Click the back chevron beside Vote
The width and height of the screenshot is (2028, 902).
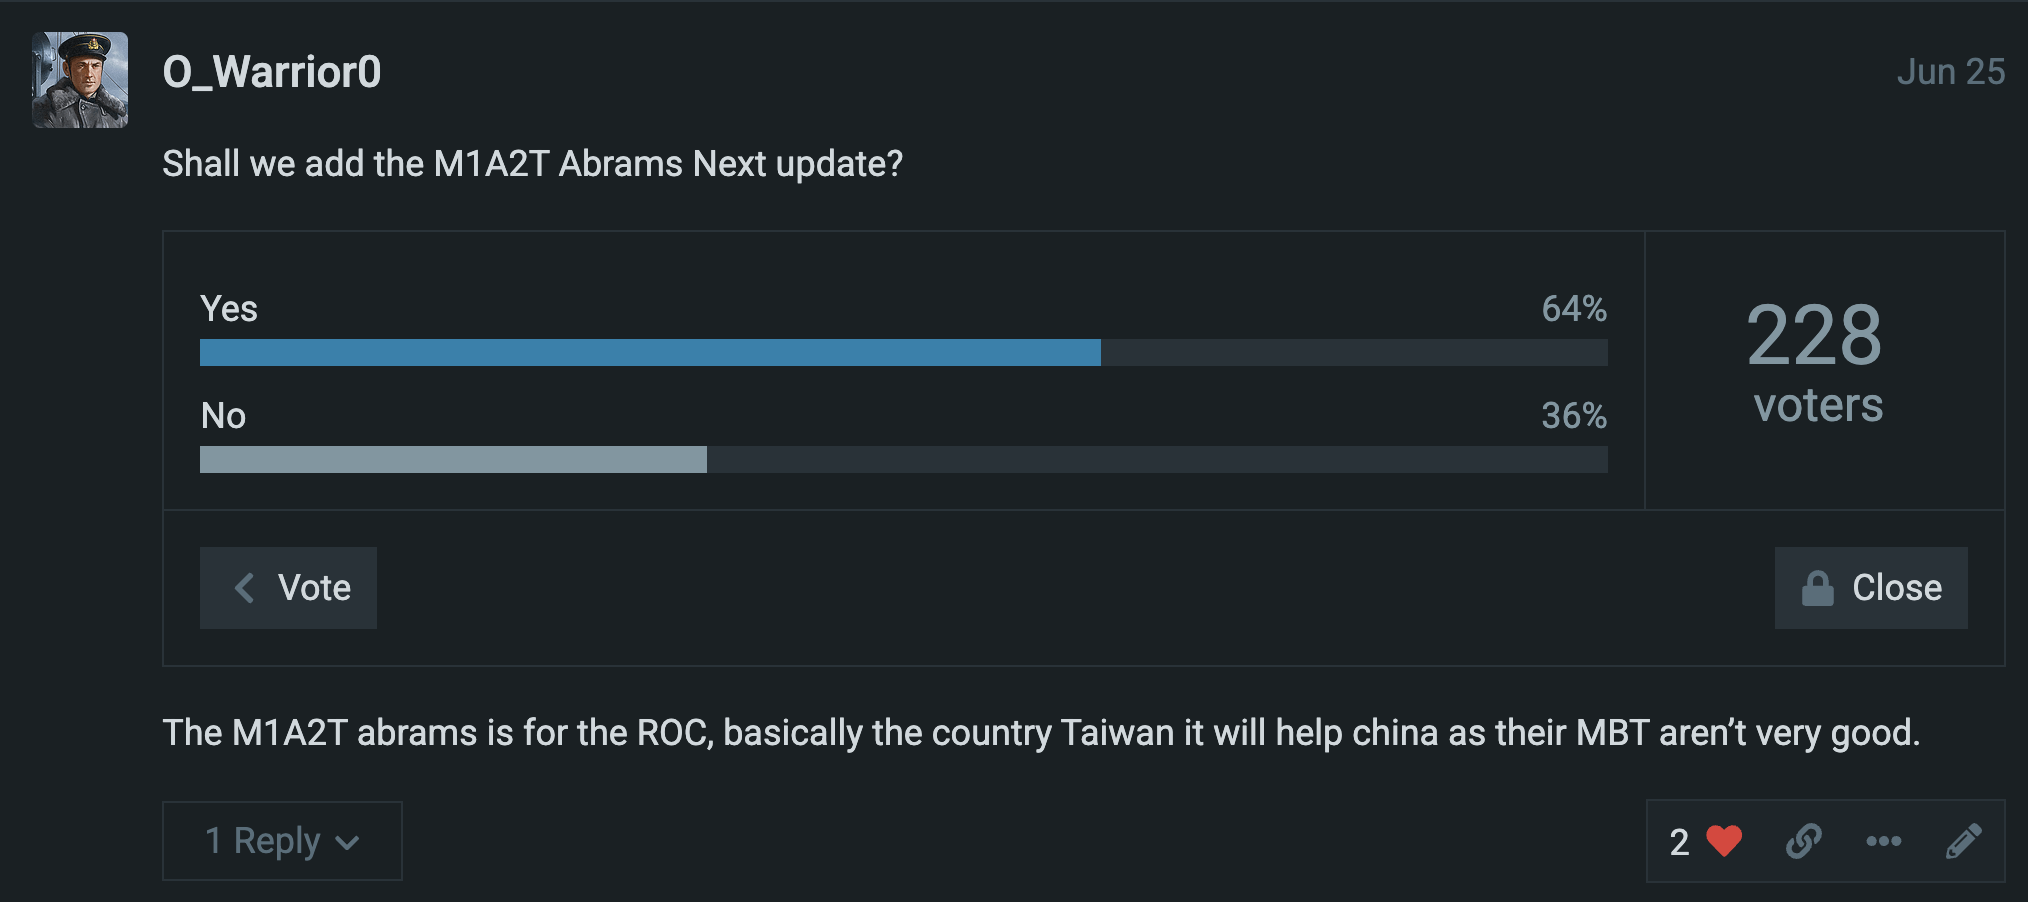coord(244,588)
